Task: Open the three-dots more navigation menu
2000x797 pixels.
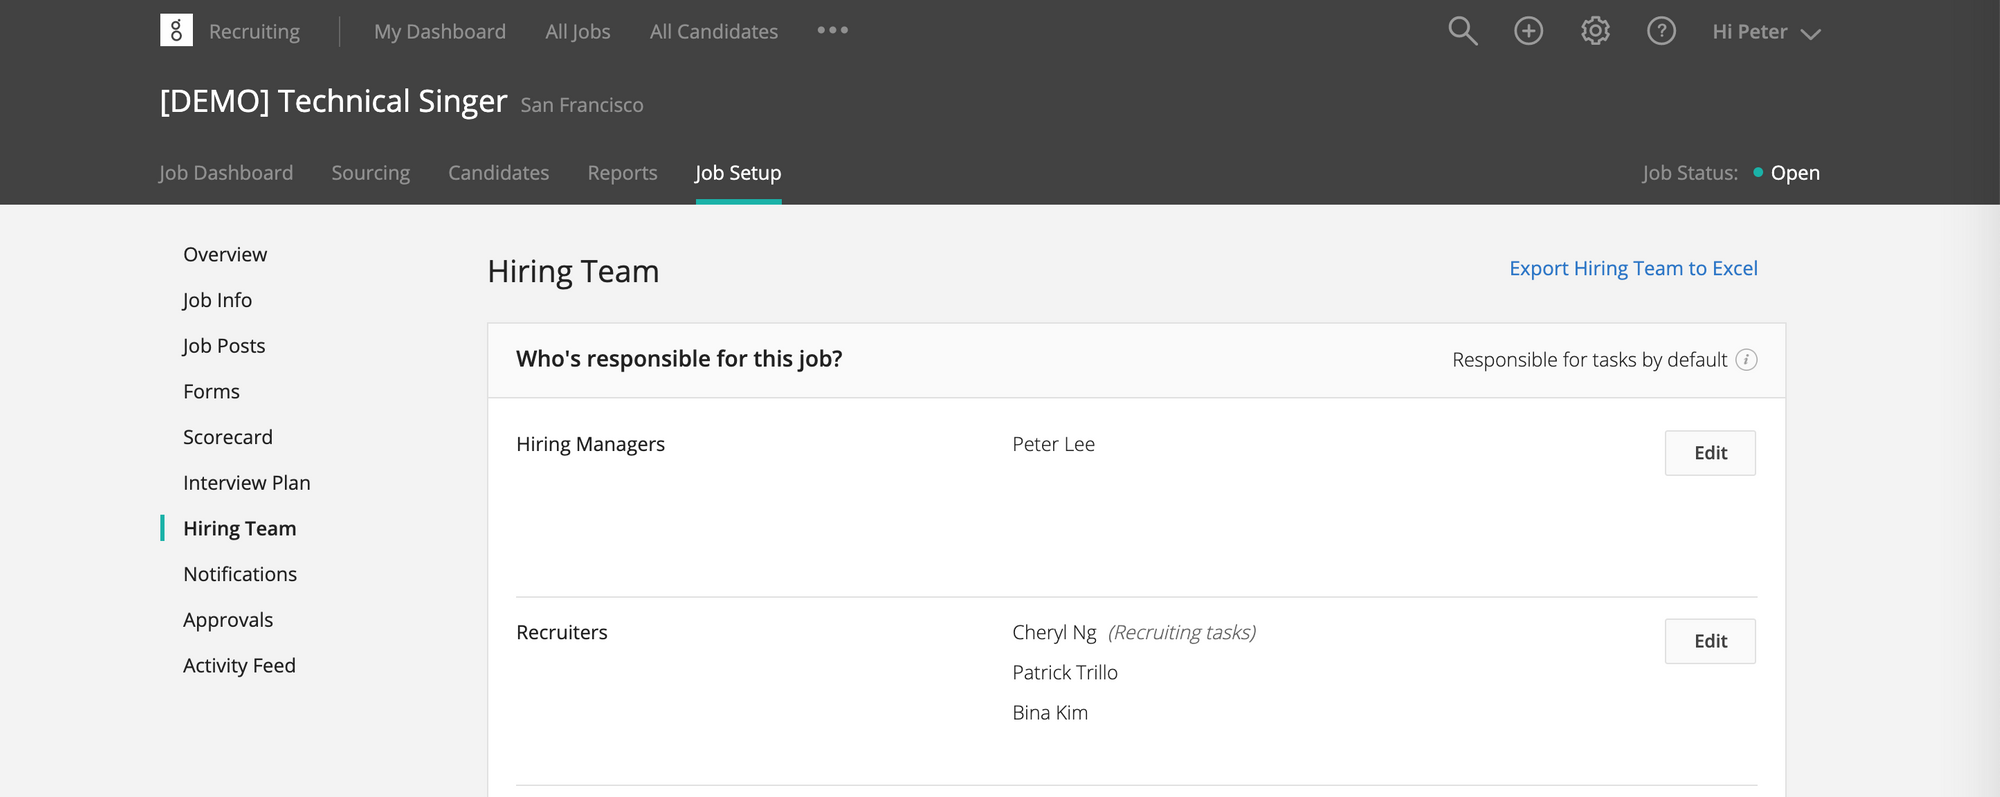Action: pos(832,31)
